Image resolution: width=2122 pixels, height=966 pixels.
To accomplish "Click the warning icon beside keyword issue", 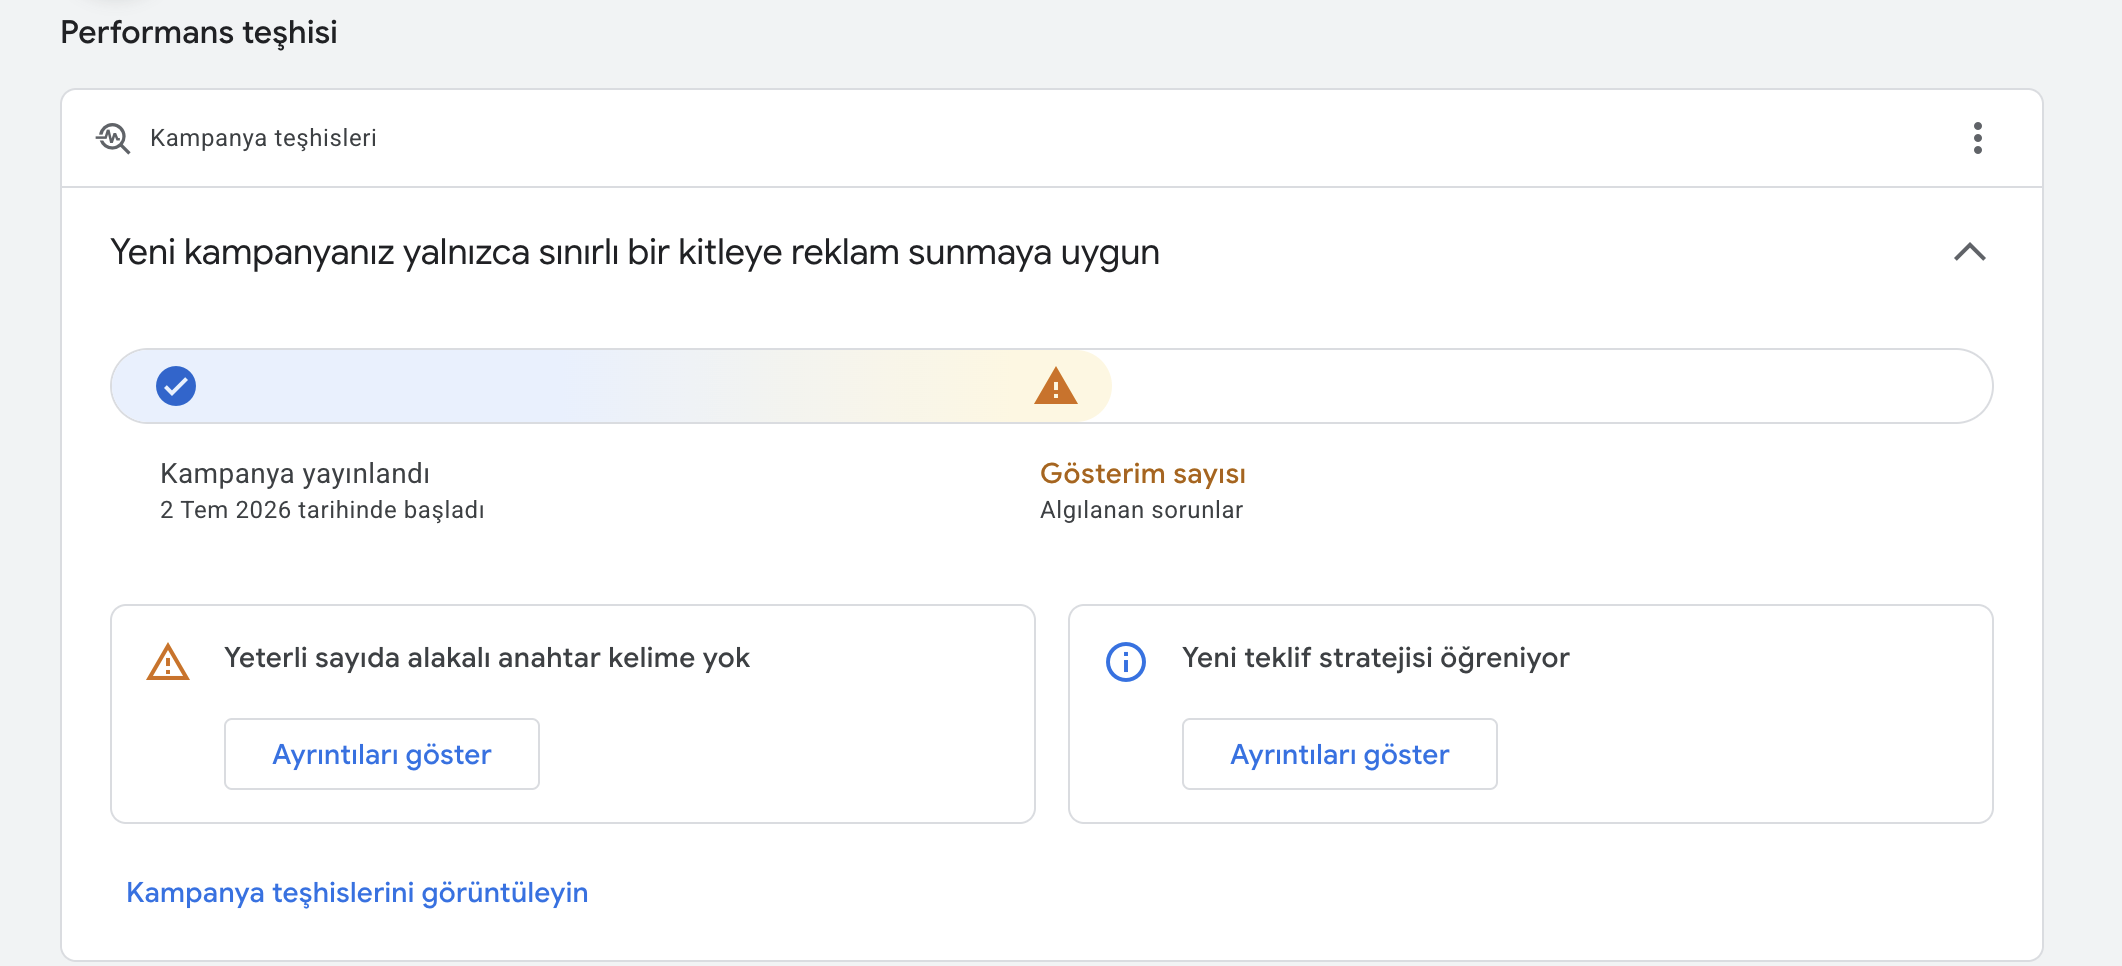I will tap(168, 661).
